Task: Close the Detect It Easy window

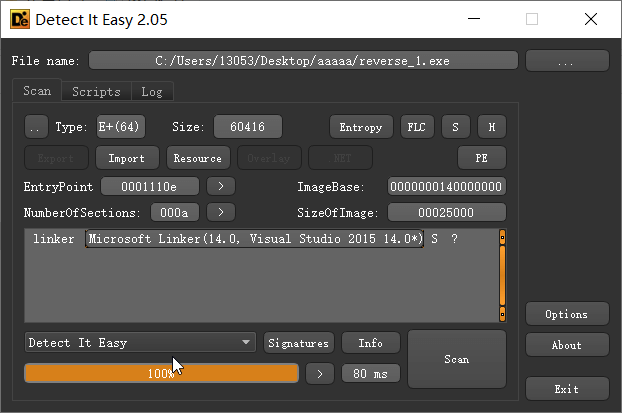Action: [591, 19]
